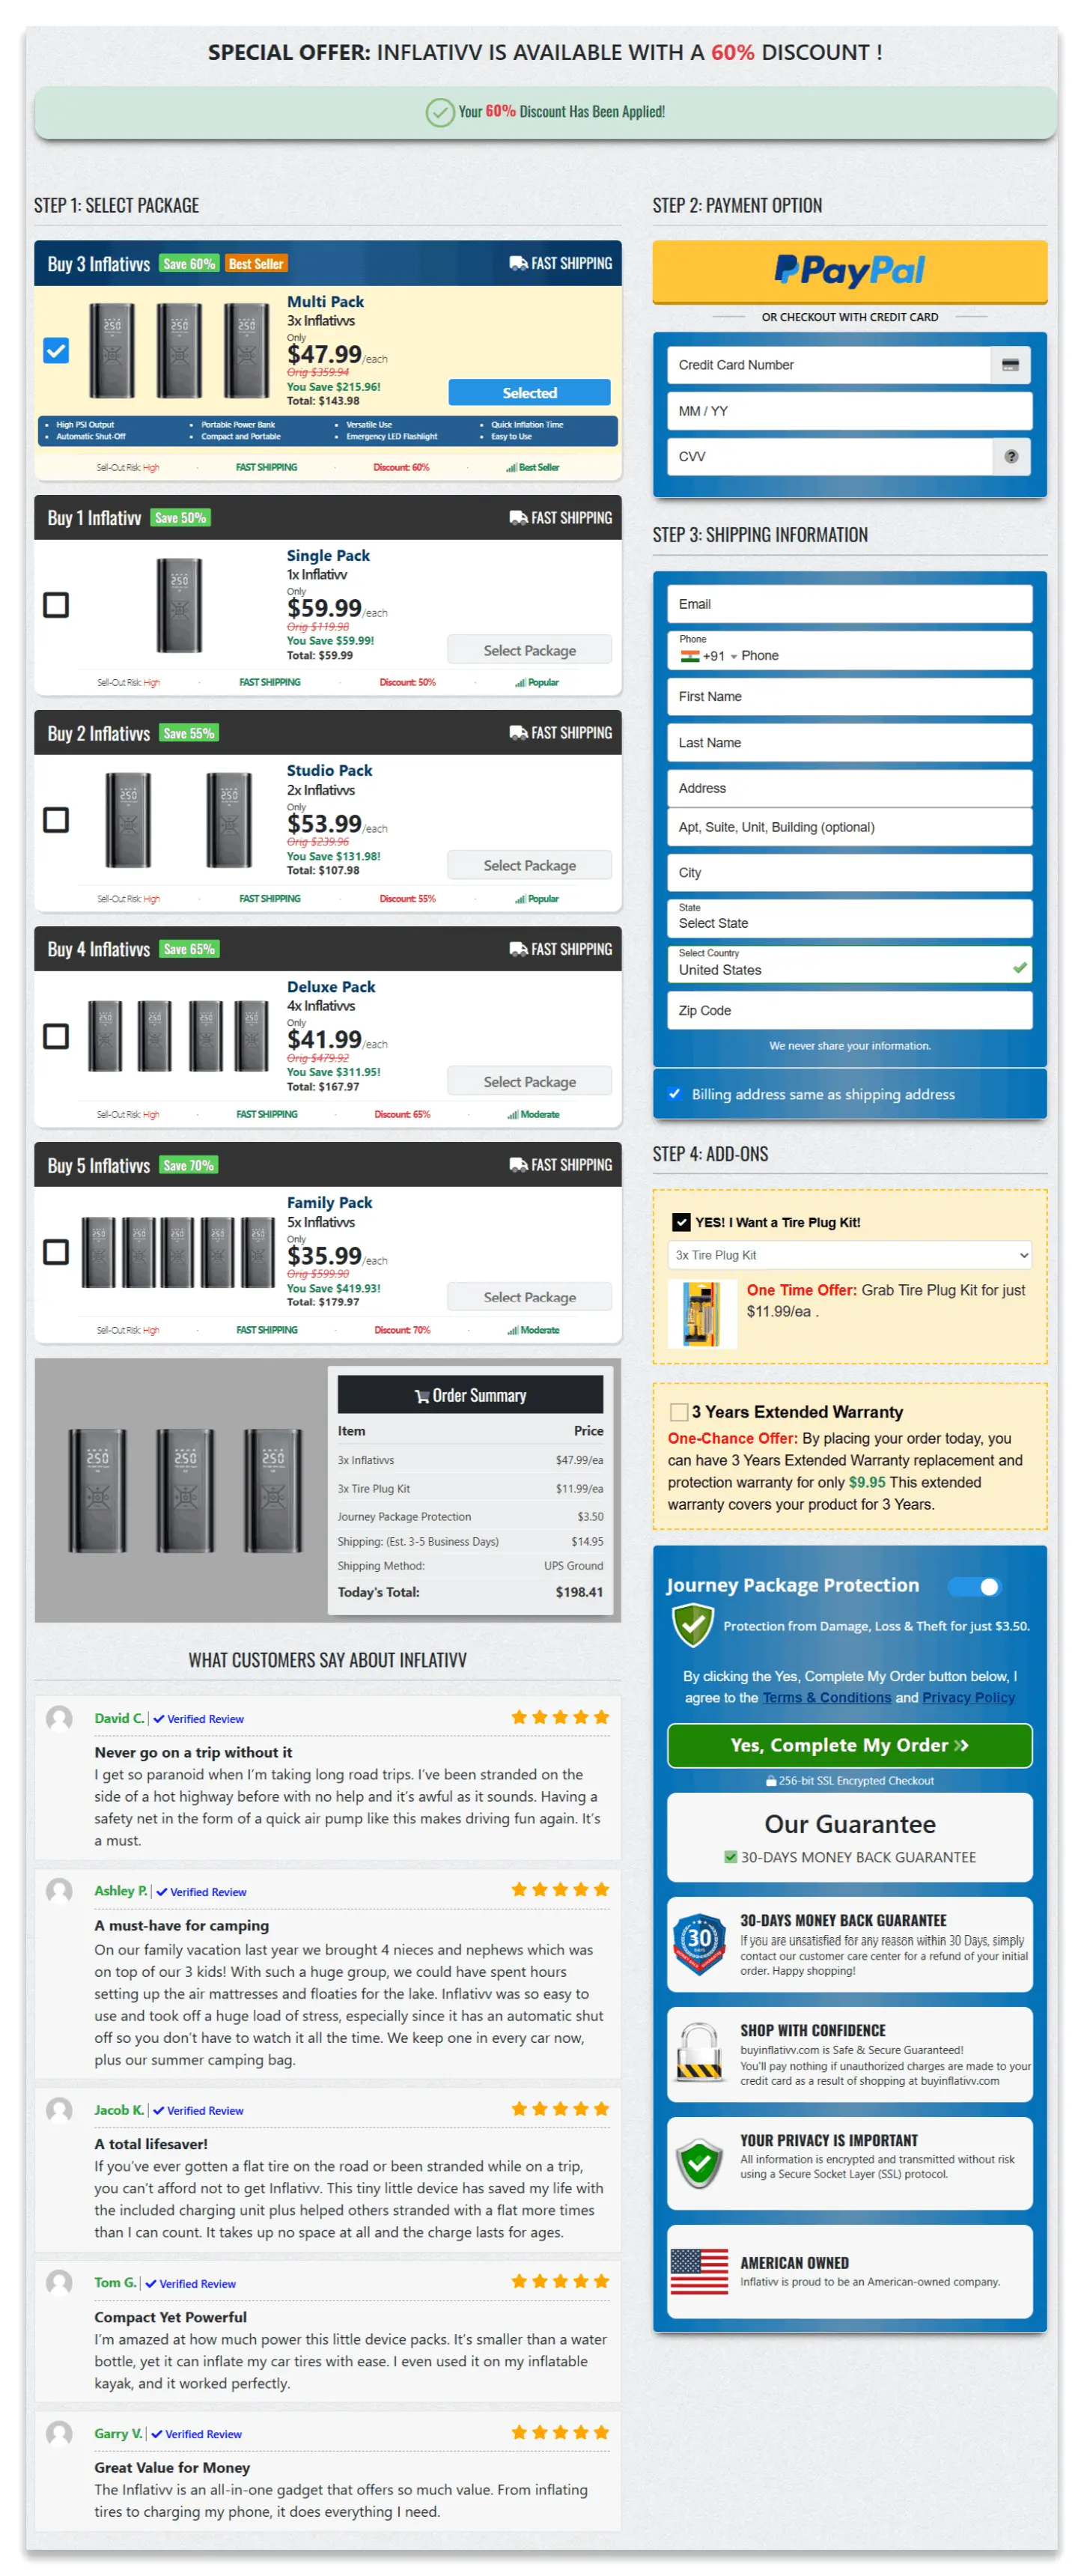
Task: Click the Last Name field
Action: (x=849, y=742)
